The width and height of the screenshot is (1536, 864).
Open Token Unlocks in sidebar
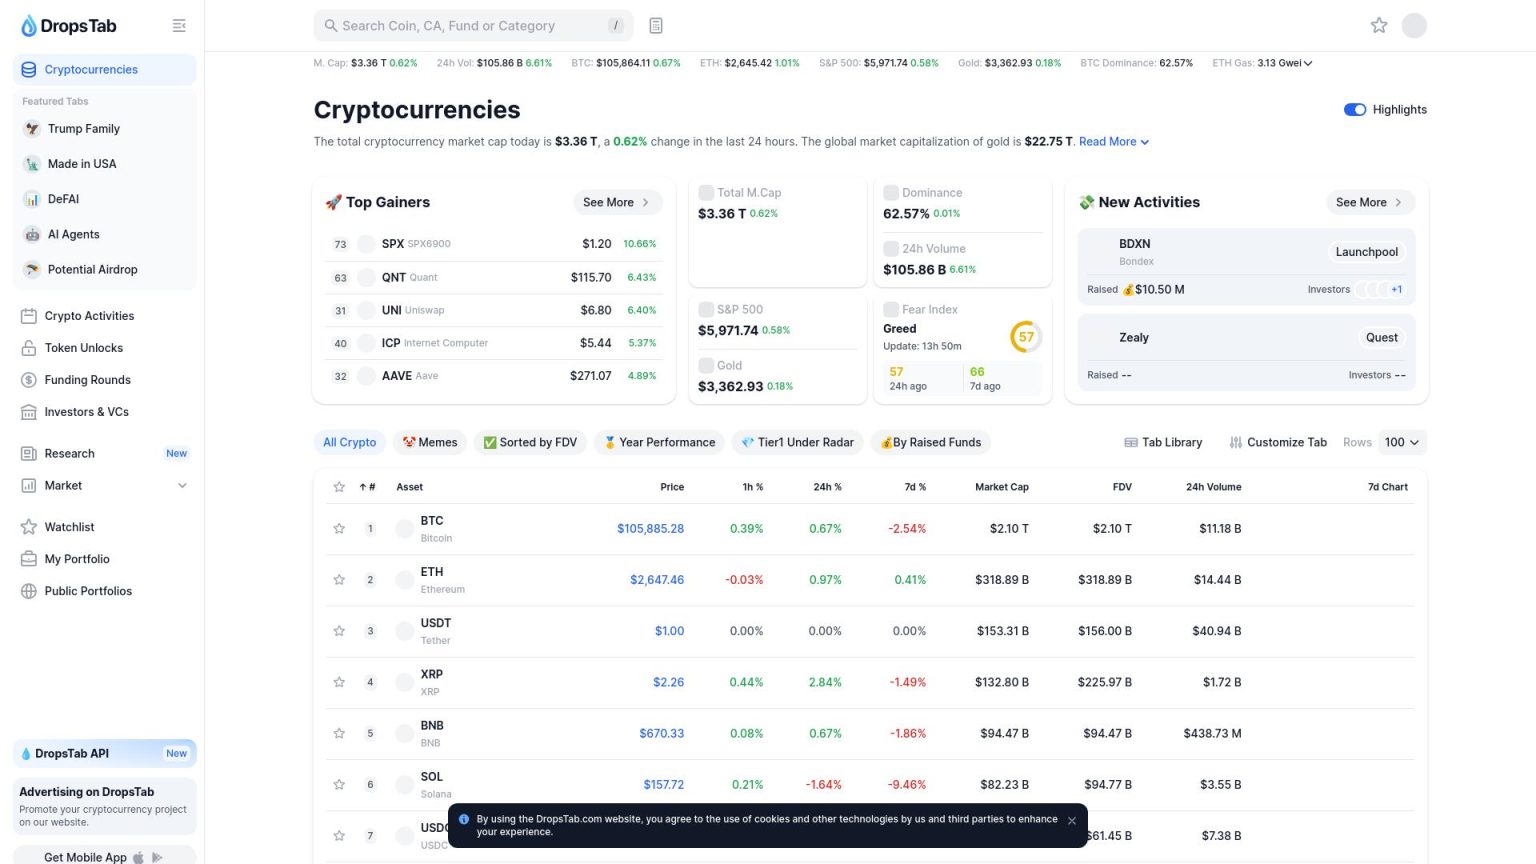pos(84,348)
